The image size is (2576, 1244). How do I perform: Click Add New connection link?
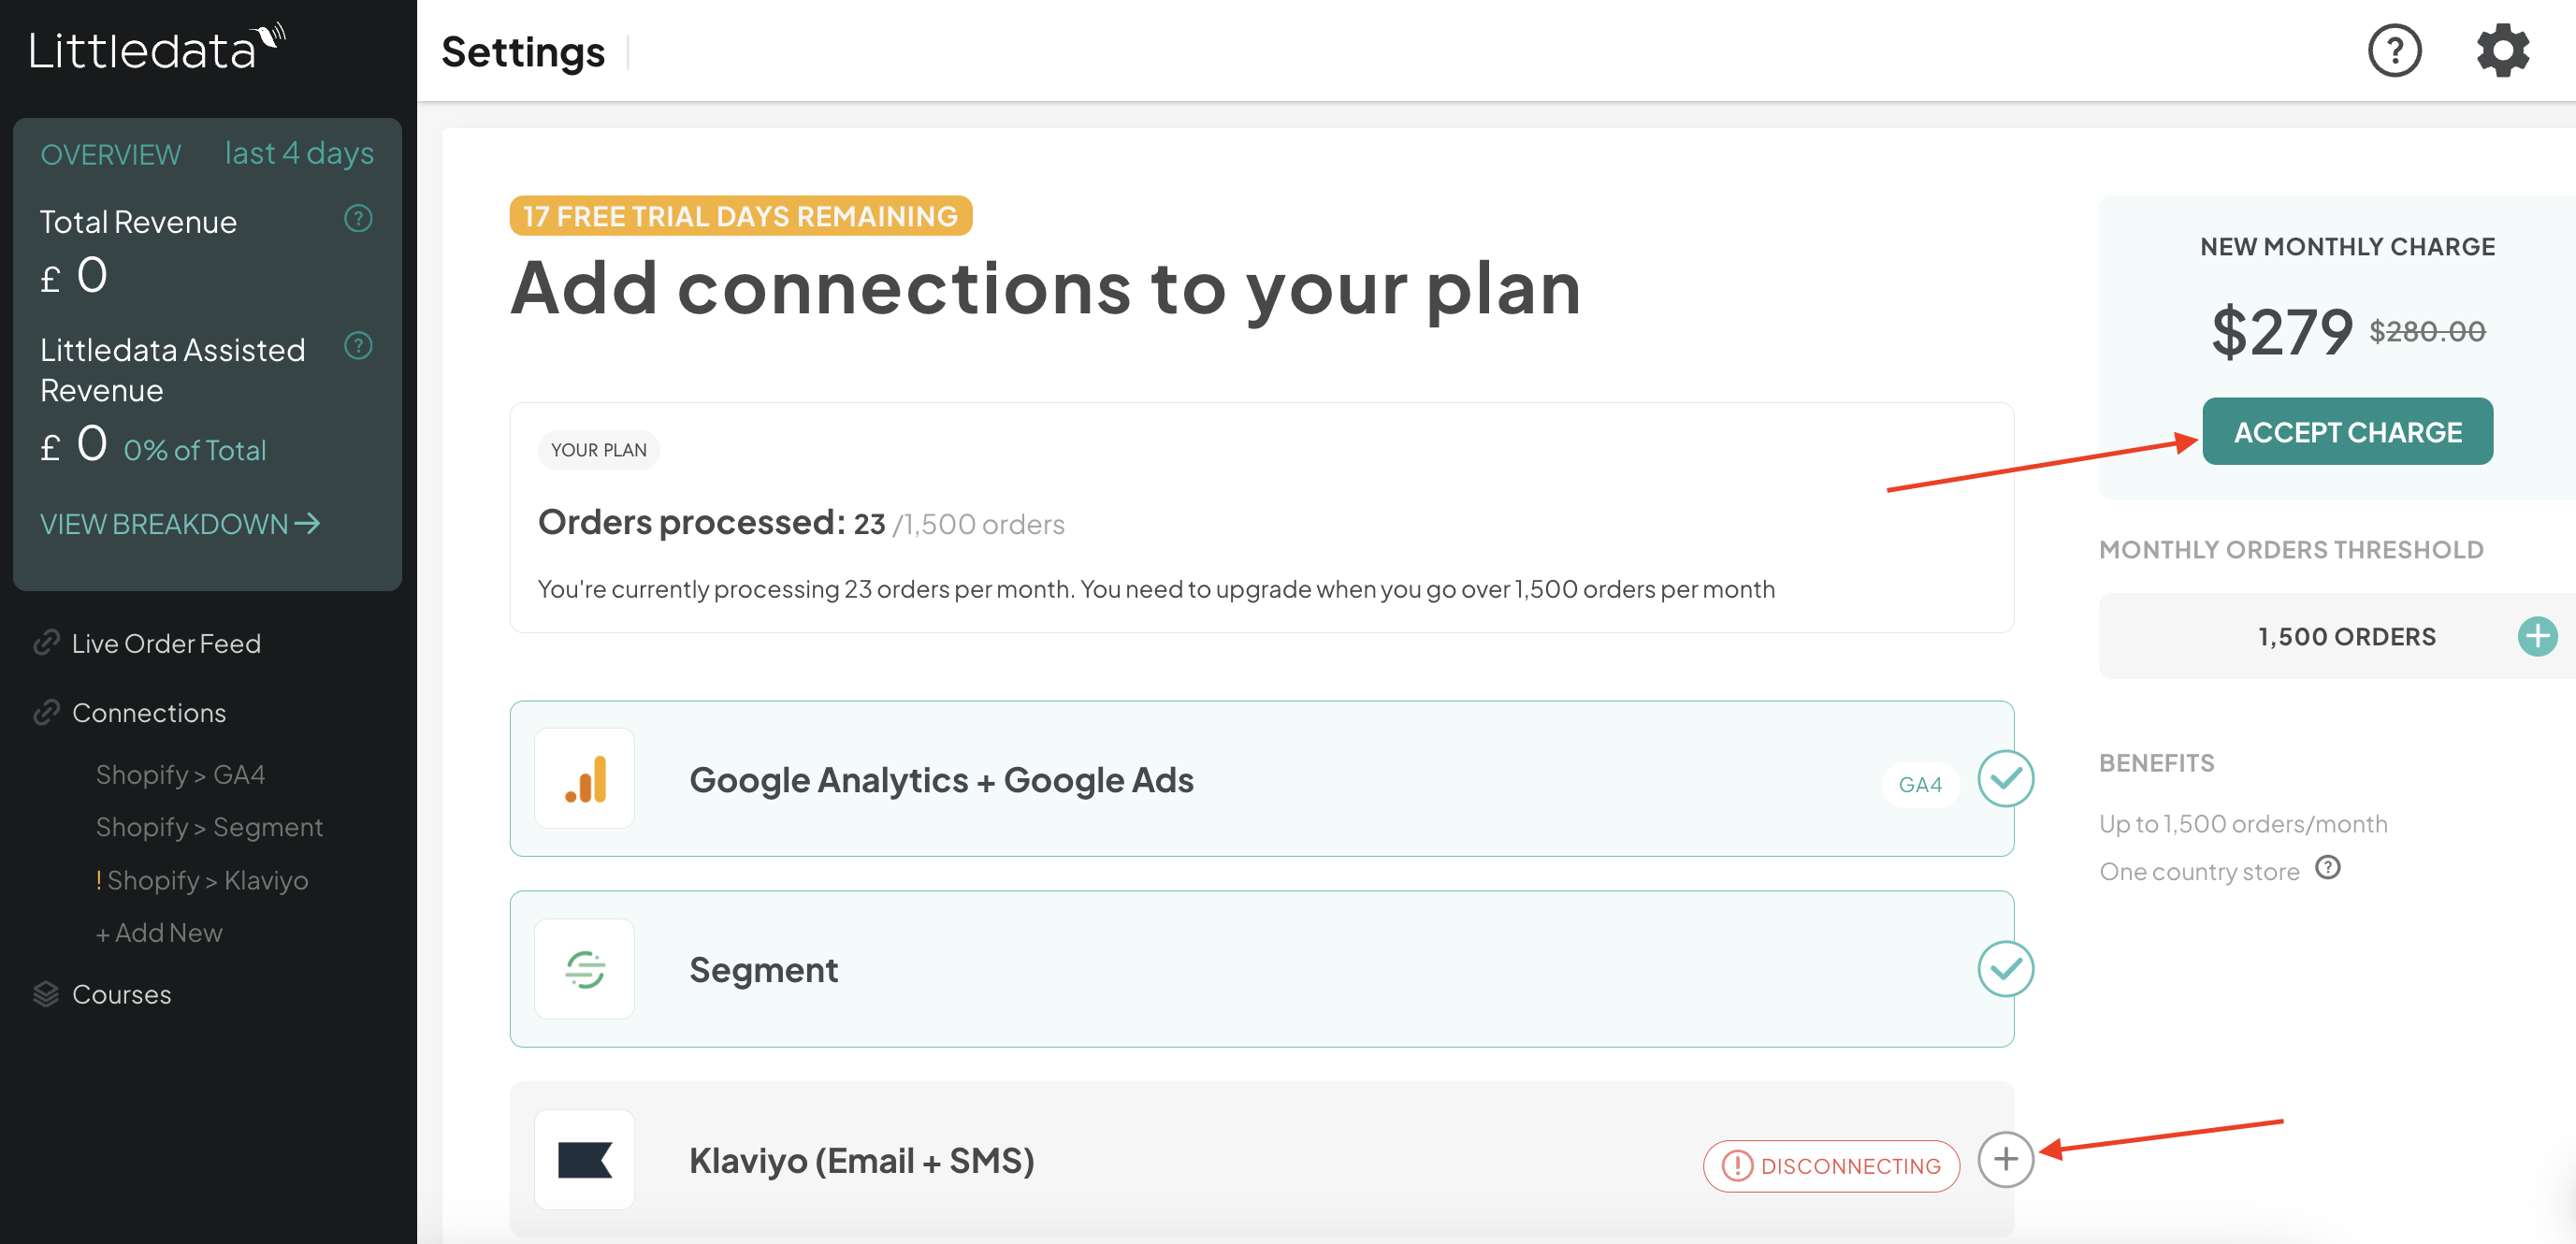click(x=159, y=933)
